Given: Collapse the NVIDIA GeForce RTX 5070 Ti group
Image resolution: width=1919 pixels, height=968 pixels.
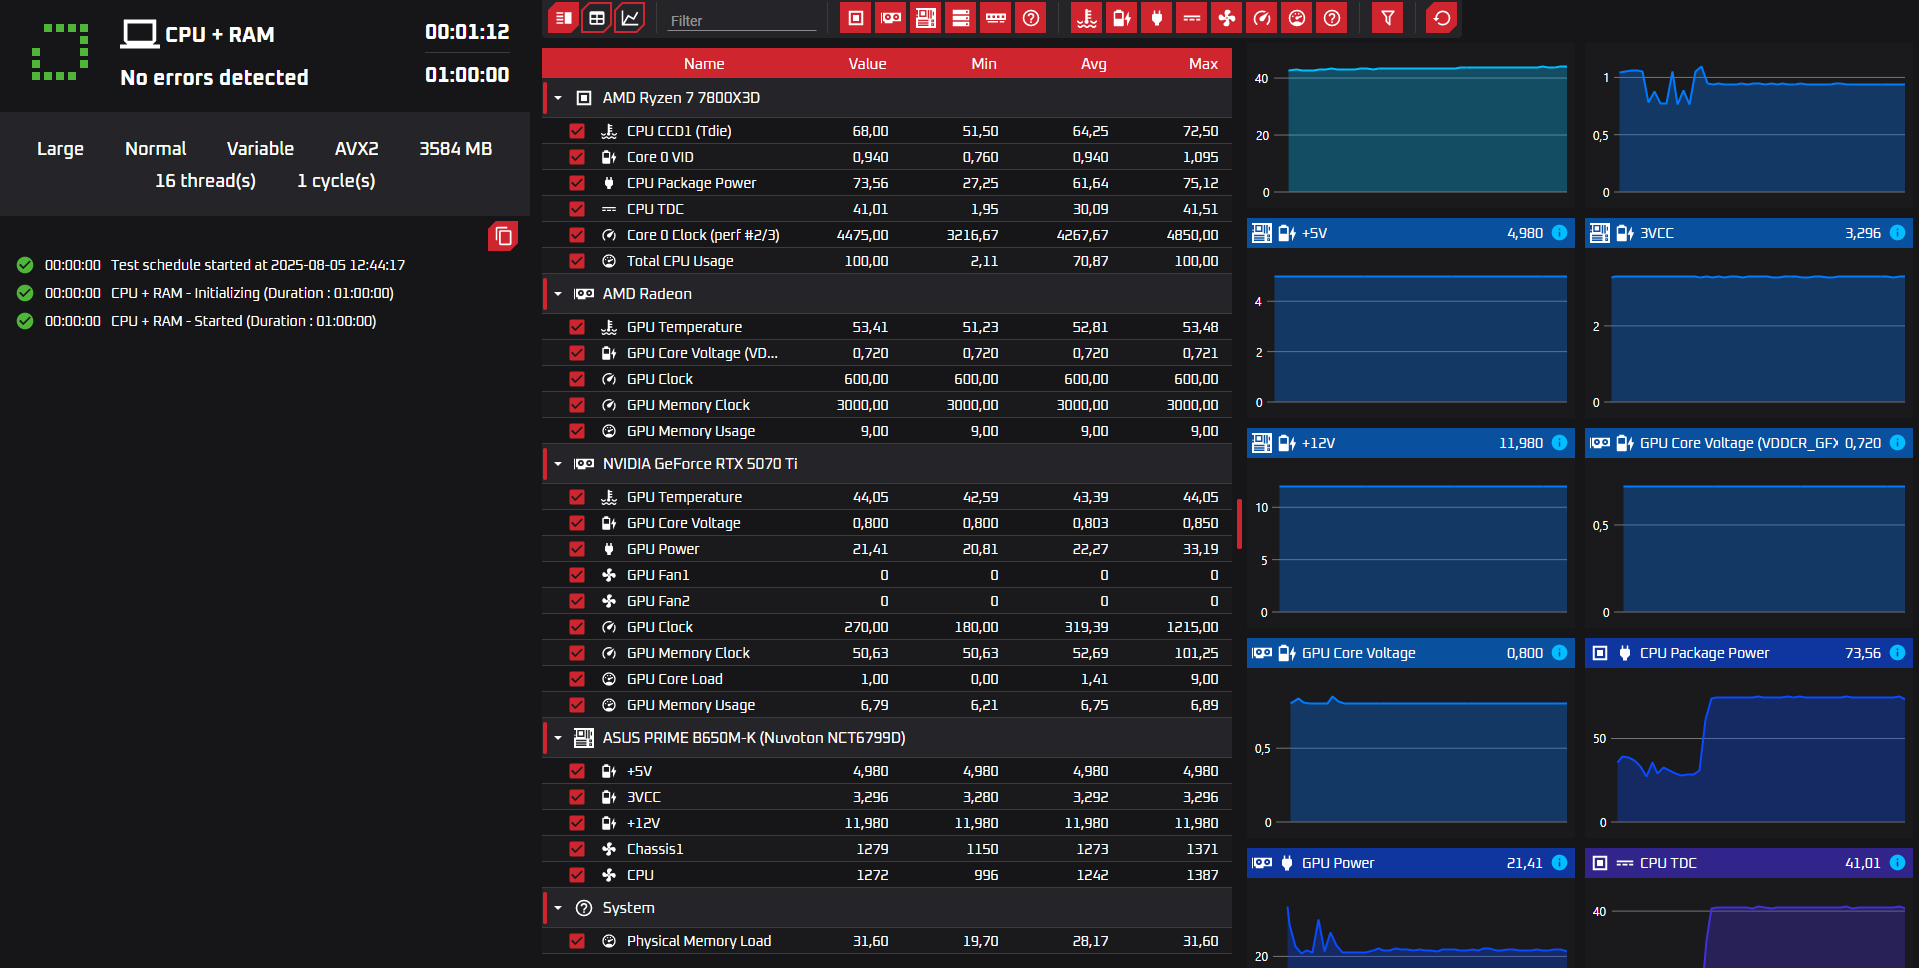Looking at the screenshot, I should click(x=558, y=464).
